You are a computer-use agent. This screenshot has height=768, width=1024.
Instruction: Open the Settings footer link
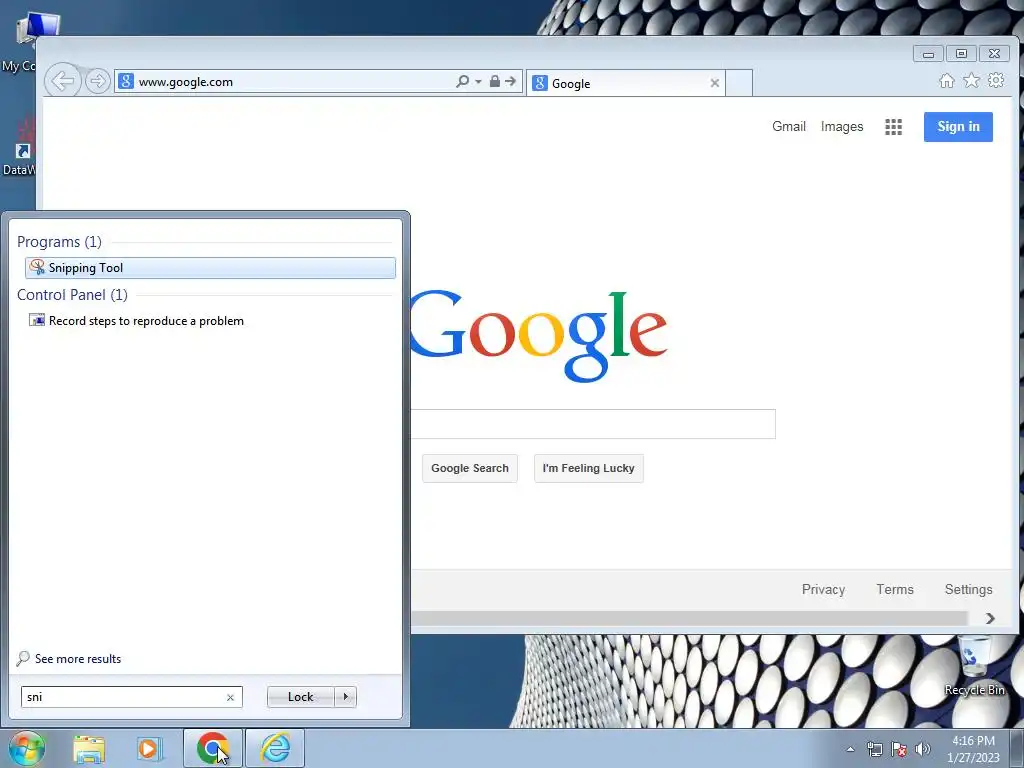pyautogui.click(x=968, y=589)
